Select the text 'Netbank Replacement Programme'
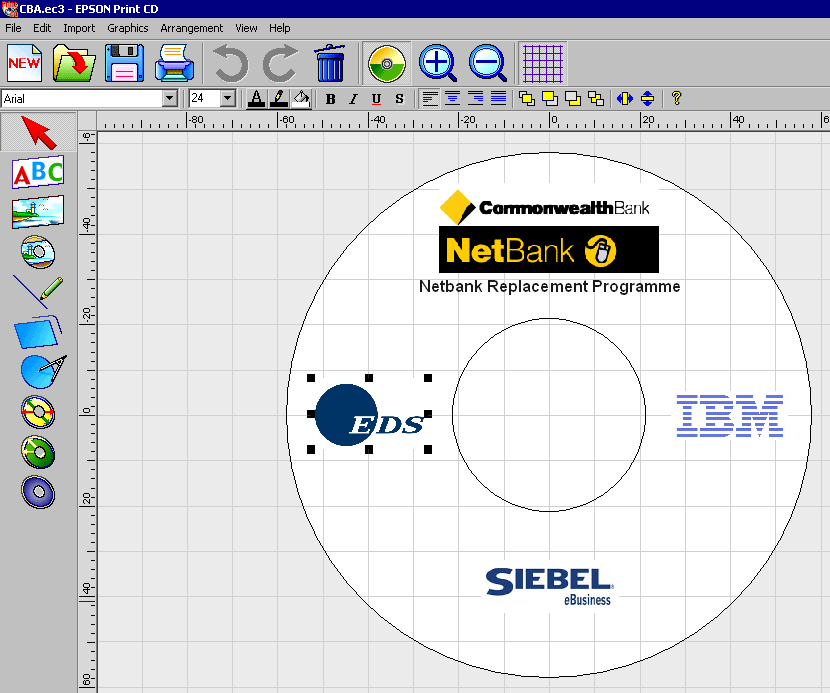This screenshot has width=830, height=693. [x=549, y=286]
